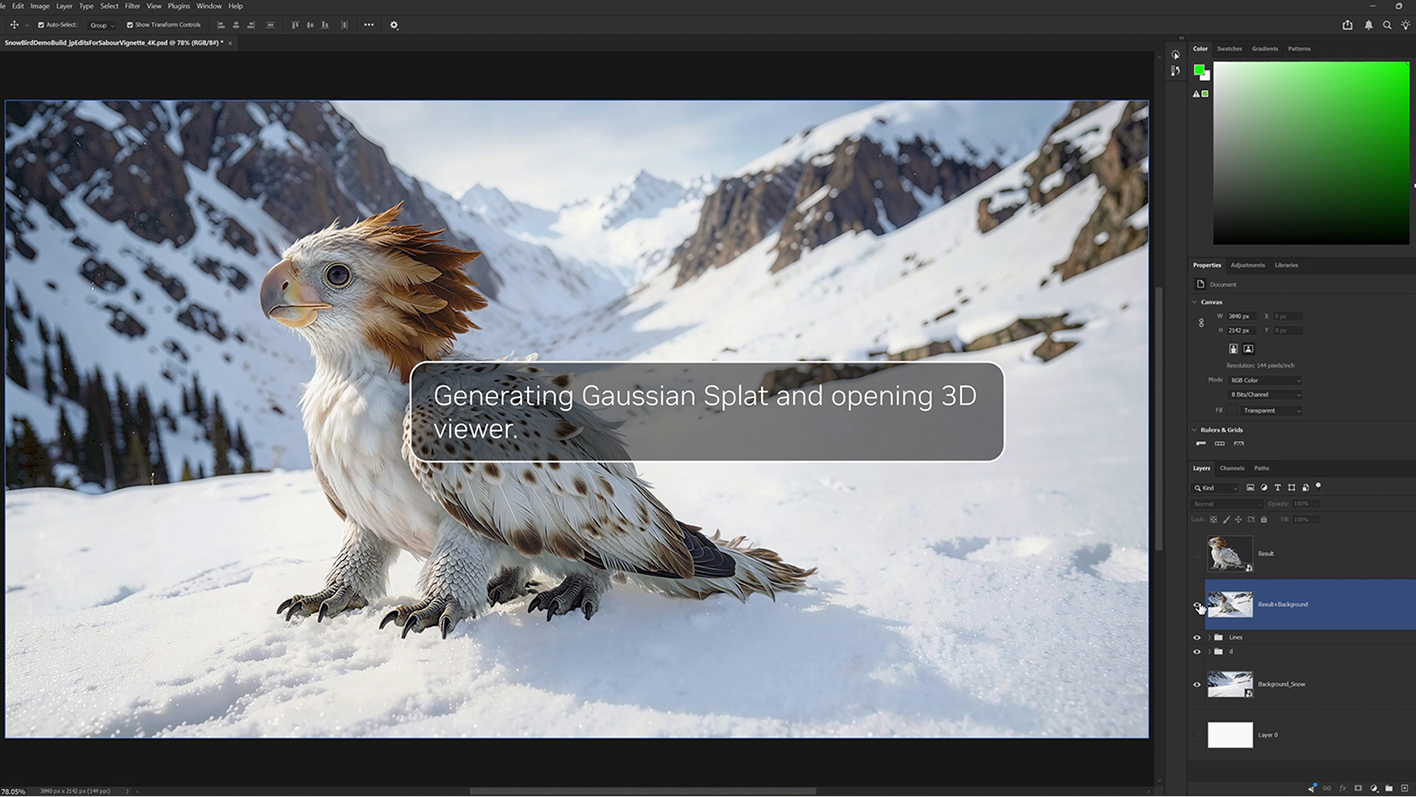Add a layer mask from Layers footer
This screenshot has width=1416, height=797.
point(1358,788)
